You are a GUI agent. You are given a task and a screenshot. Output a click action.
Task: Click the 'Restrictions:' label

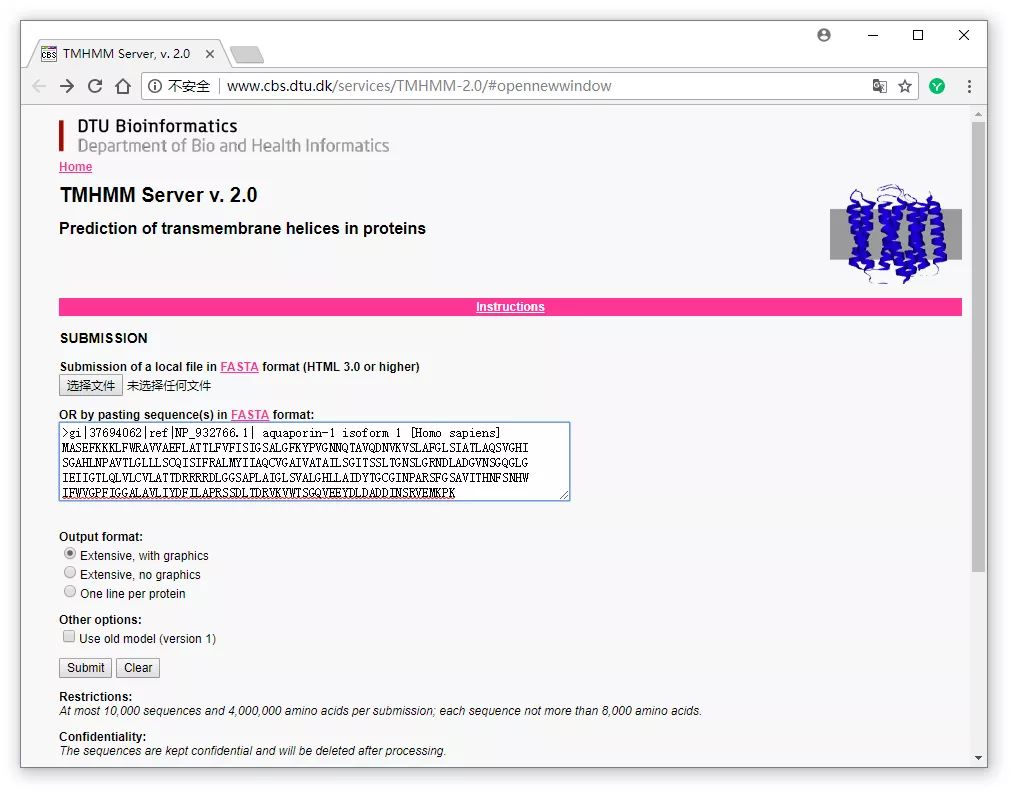tap(96, 697)
